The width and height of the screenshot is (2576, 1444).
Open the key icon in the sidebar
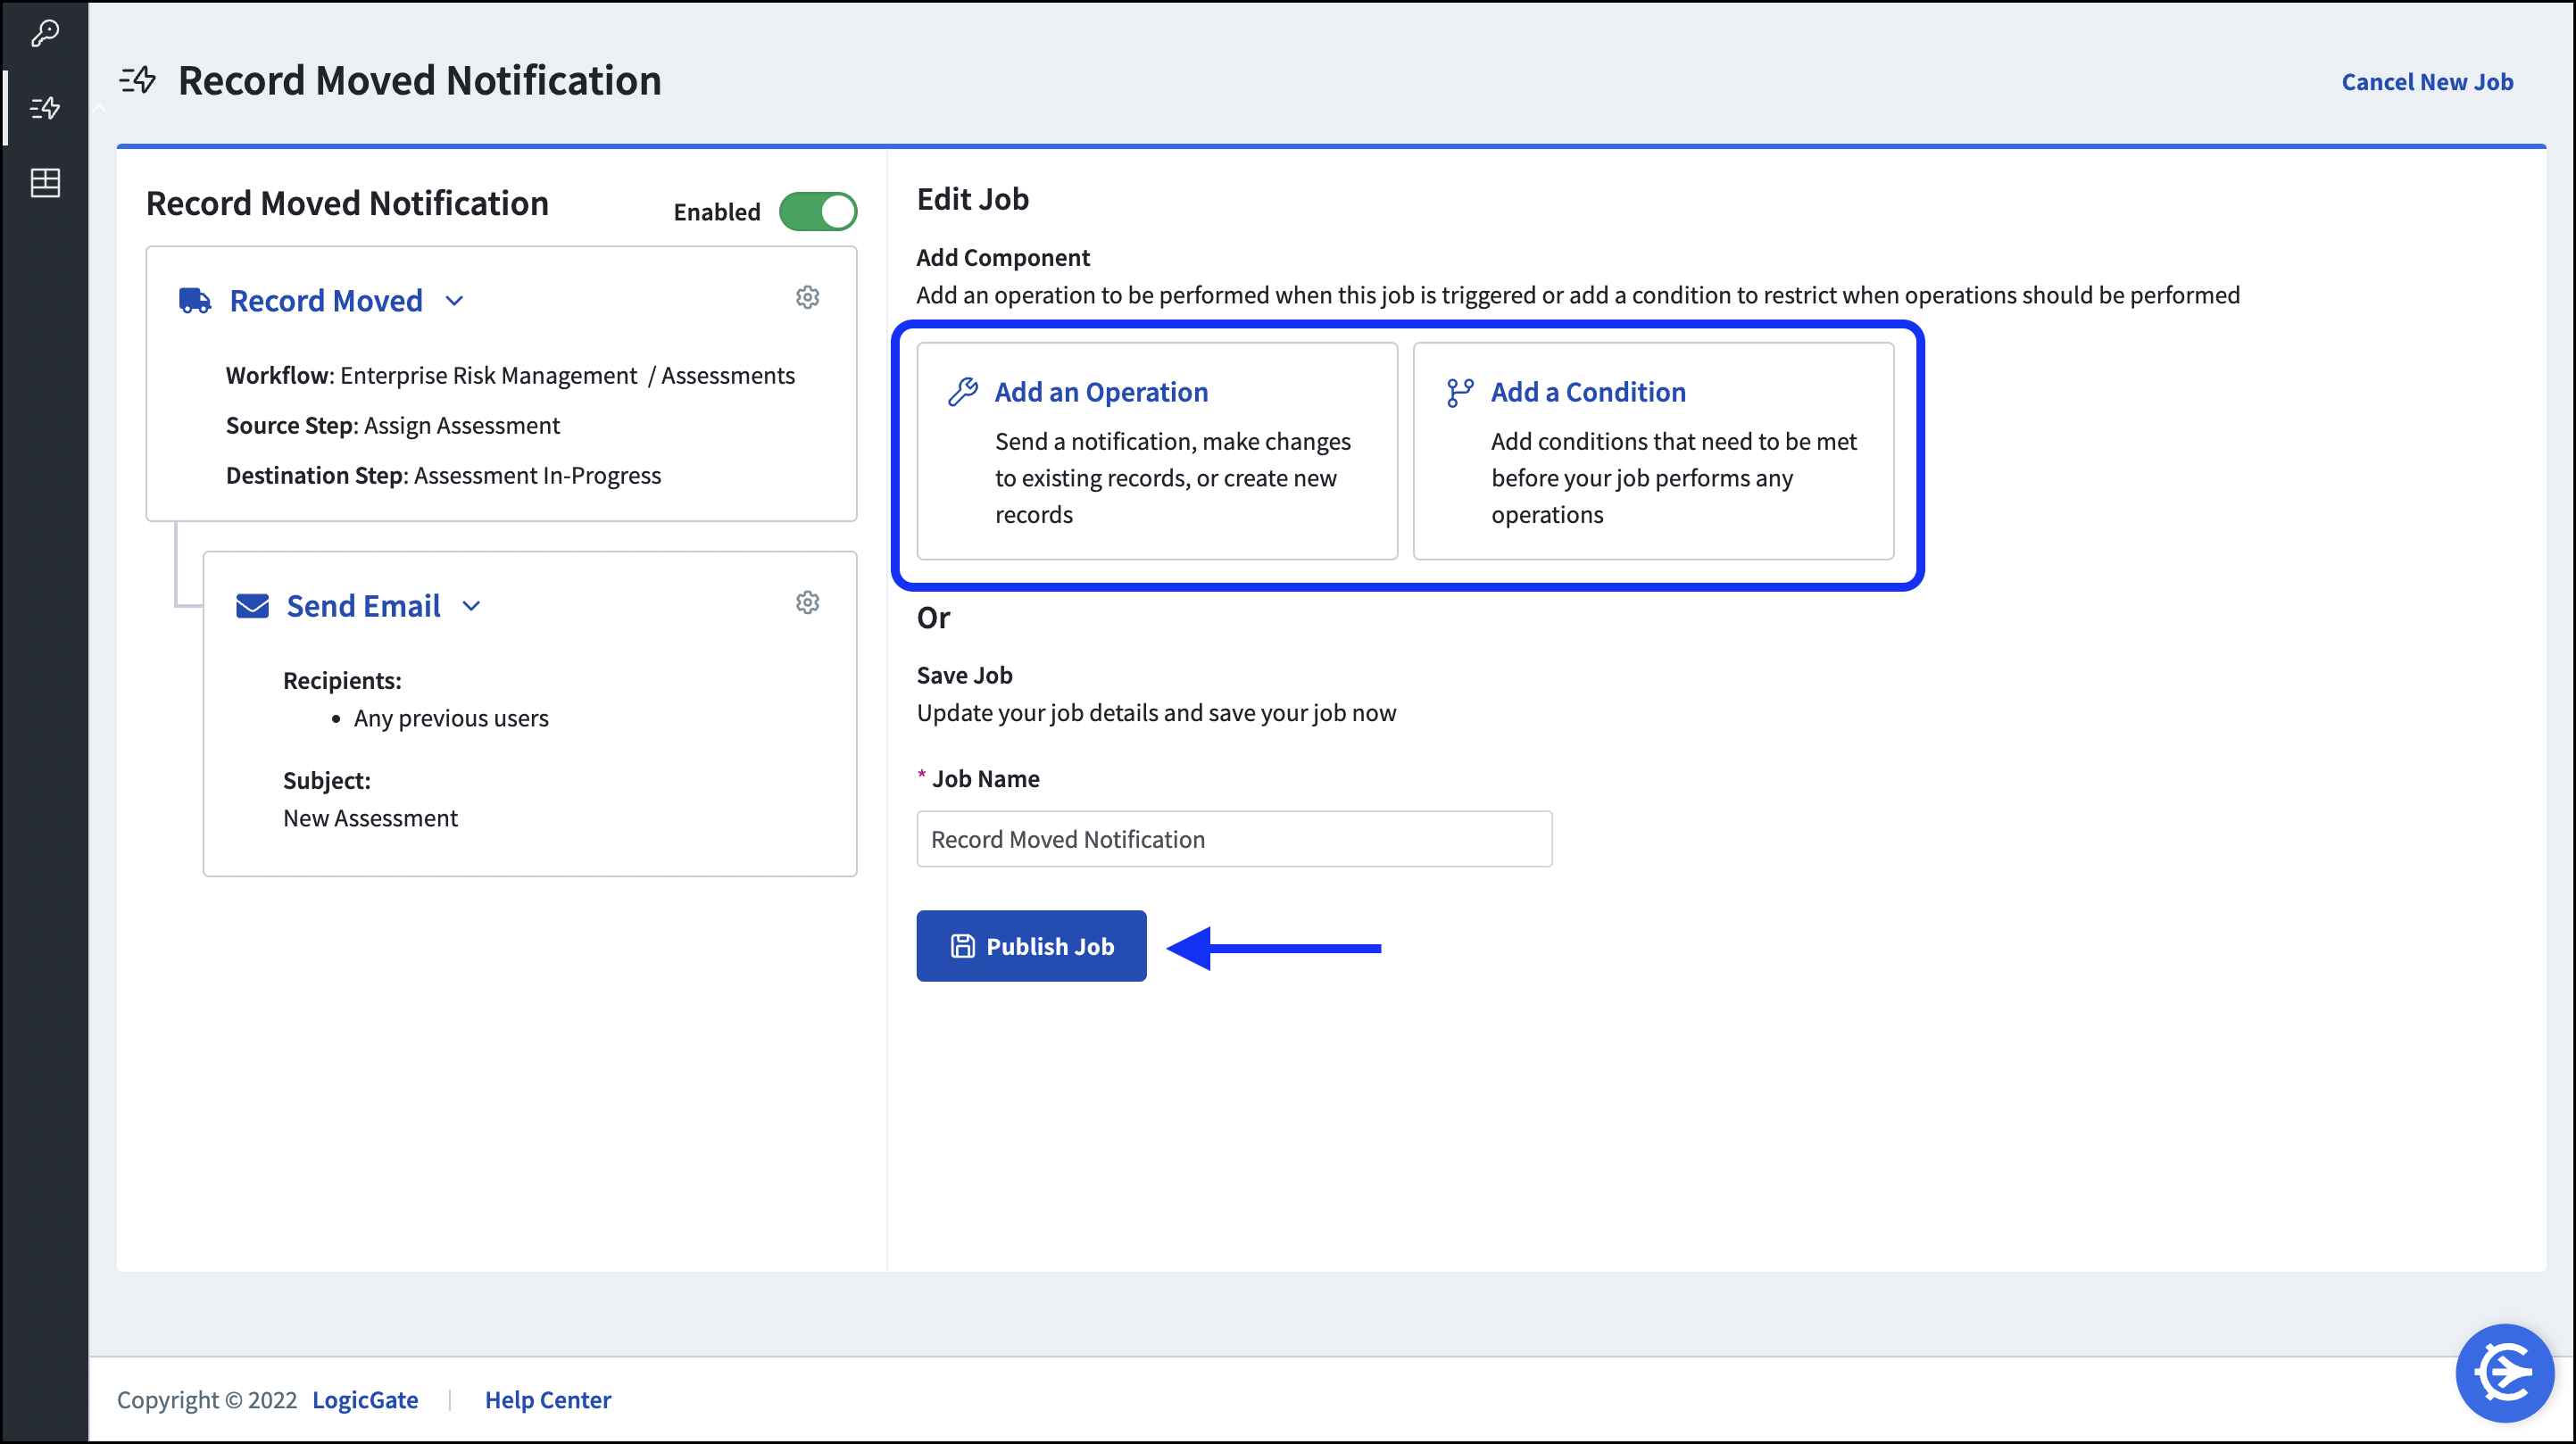[x=45, y=34]
